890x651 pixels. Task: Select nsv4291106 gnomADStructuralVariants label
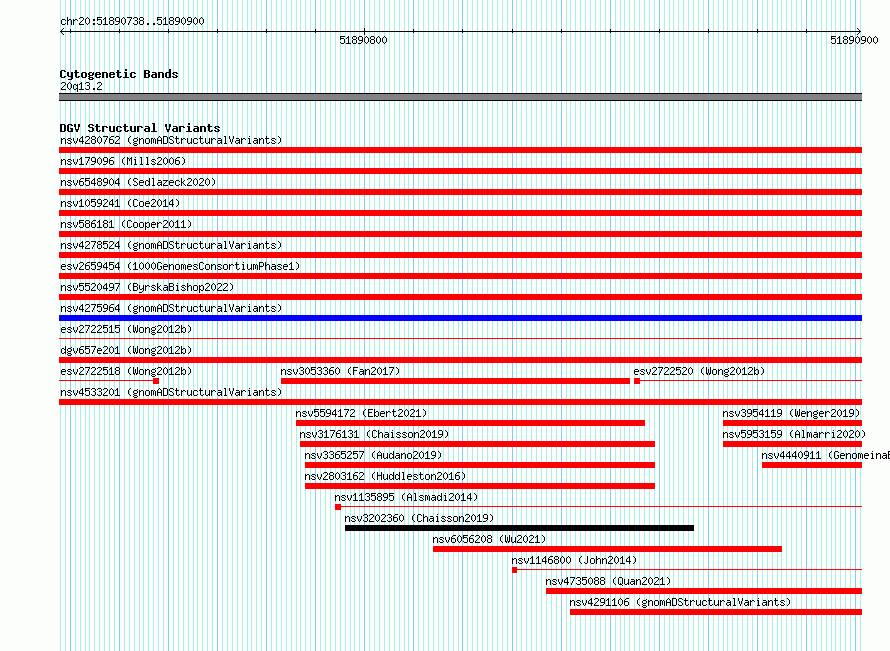(x=680, y=602)
